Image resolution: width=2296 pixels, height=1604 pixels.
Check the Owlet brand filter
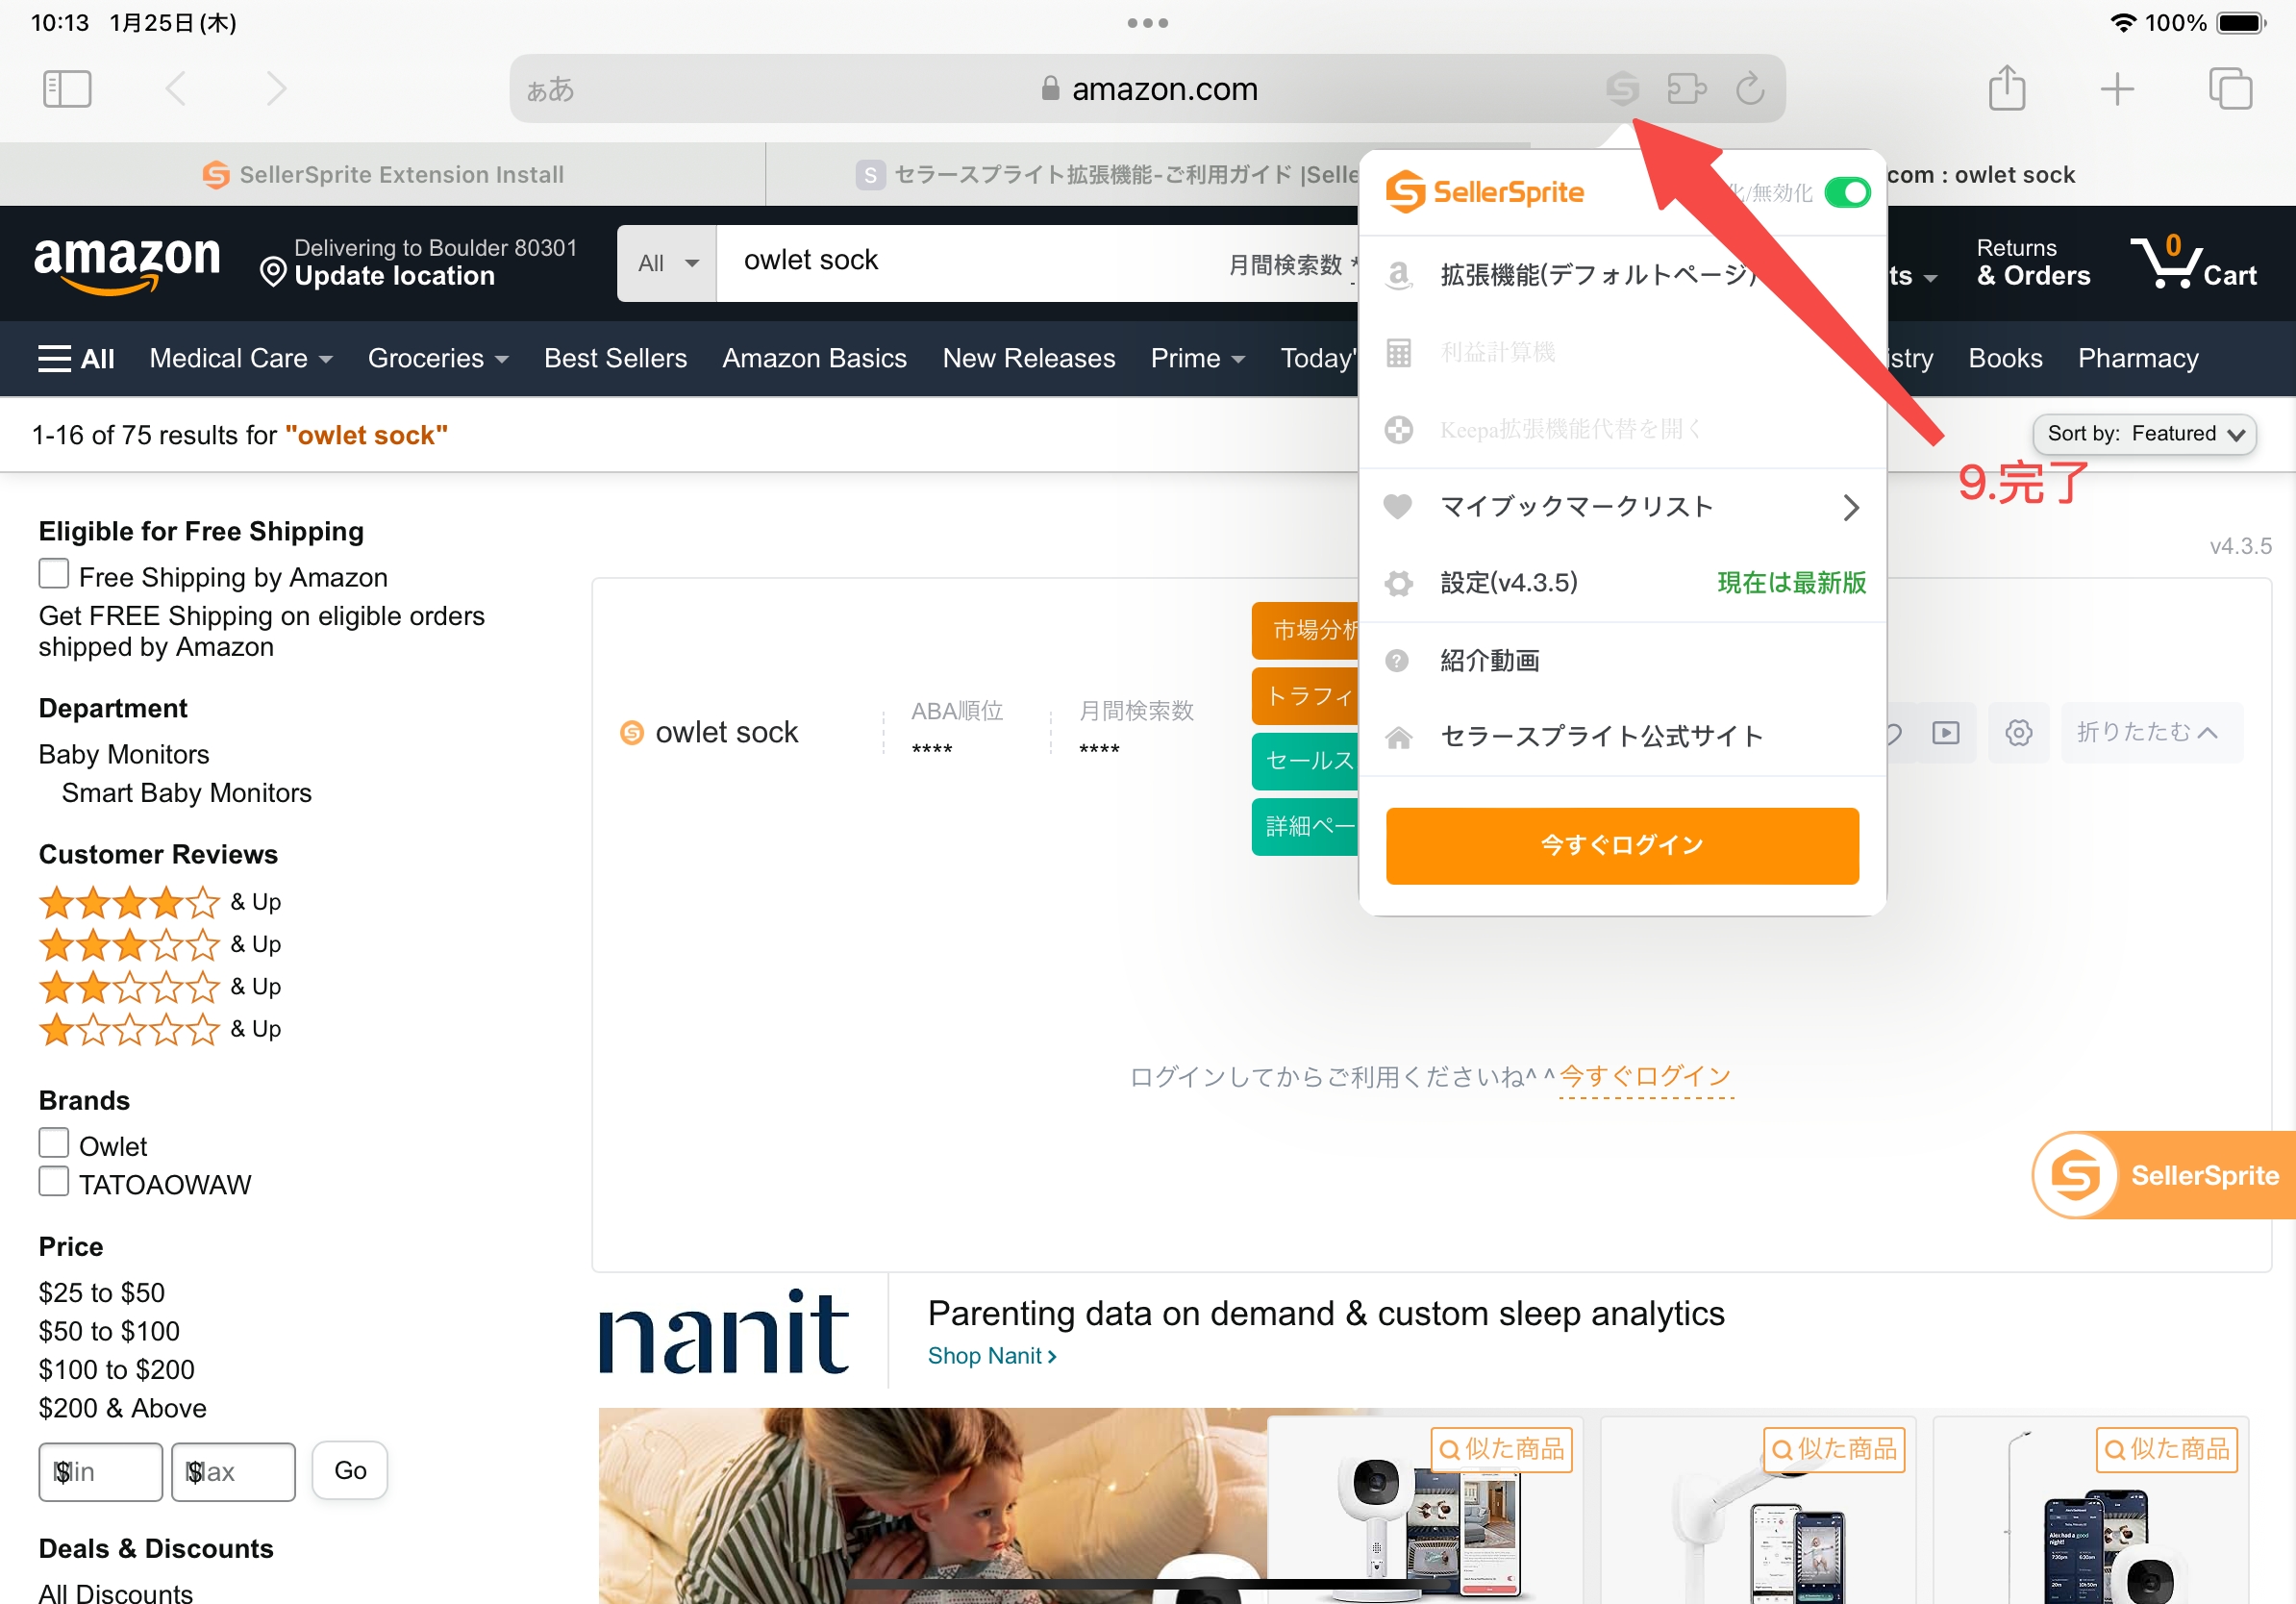[54, 1143]
